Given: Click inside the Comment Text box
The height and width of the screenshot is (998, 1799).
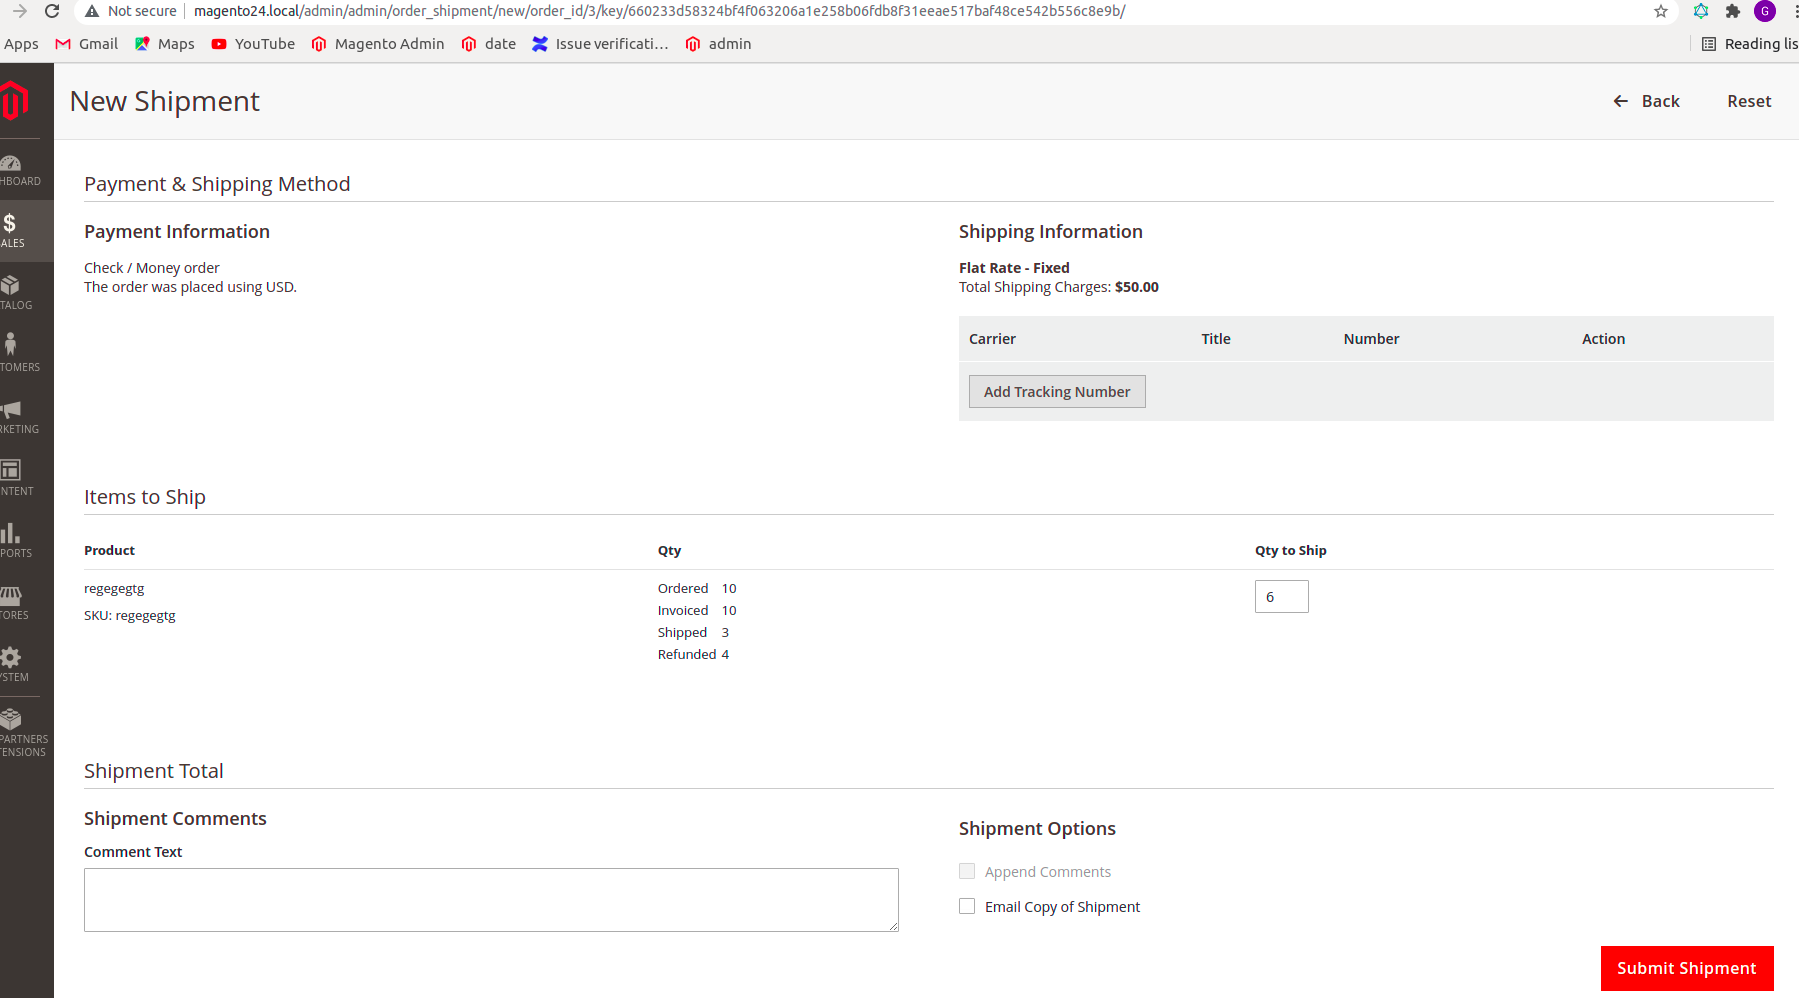Looking at the screenshot, I should (490, 898).
